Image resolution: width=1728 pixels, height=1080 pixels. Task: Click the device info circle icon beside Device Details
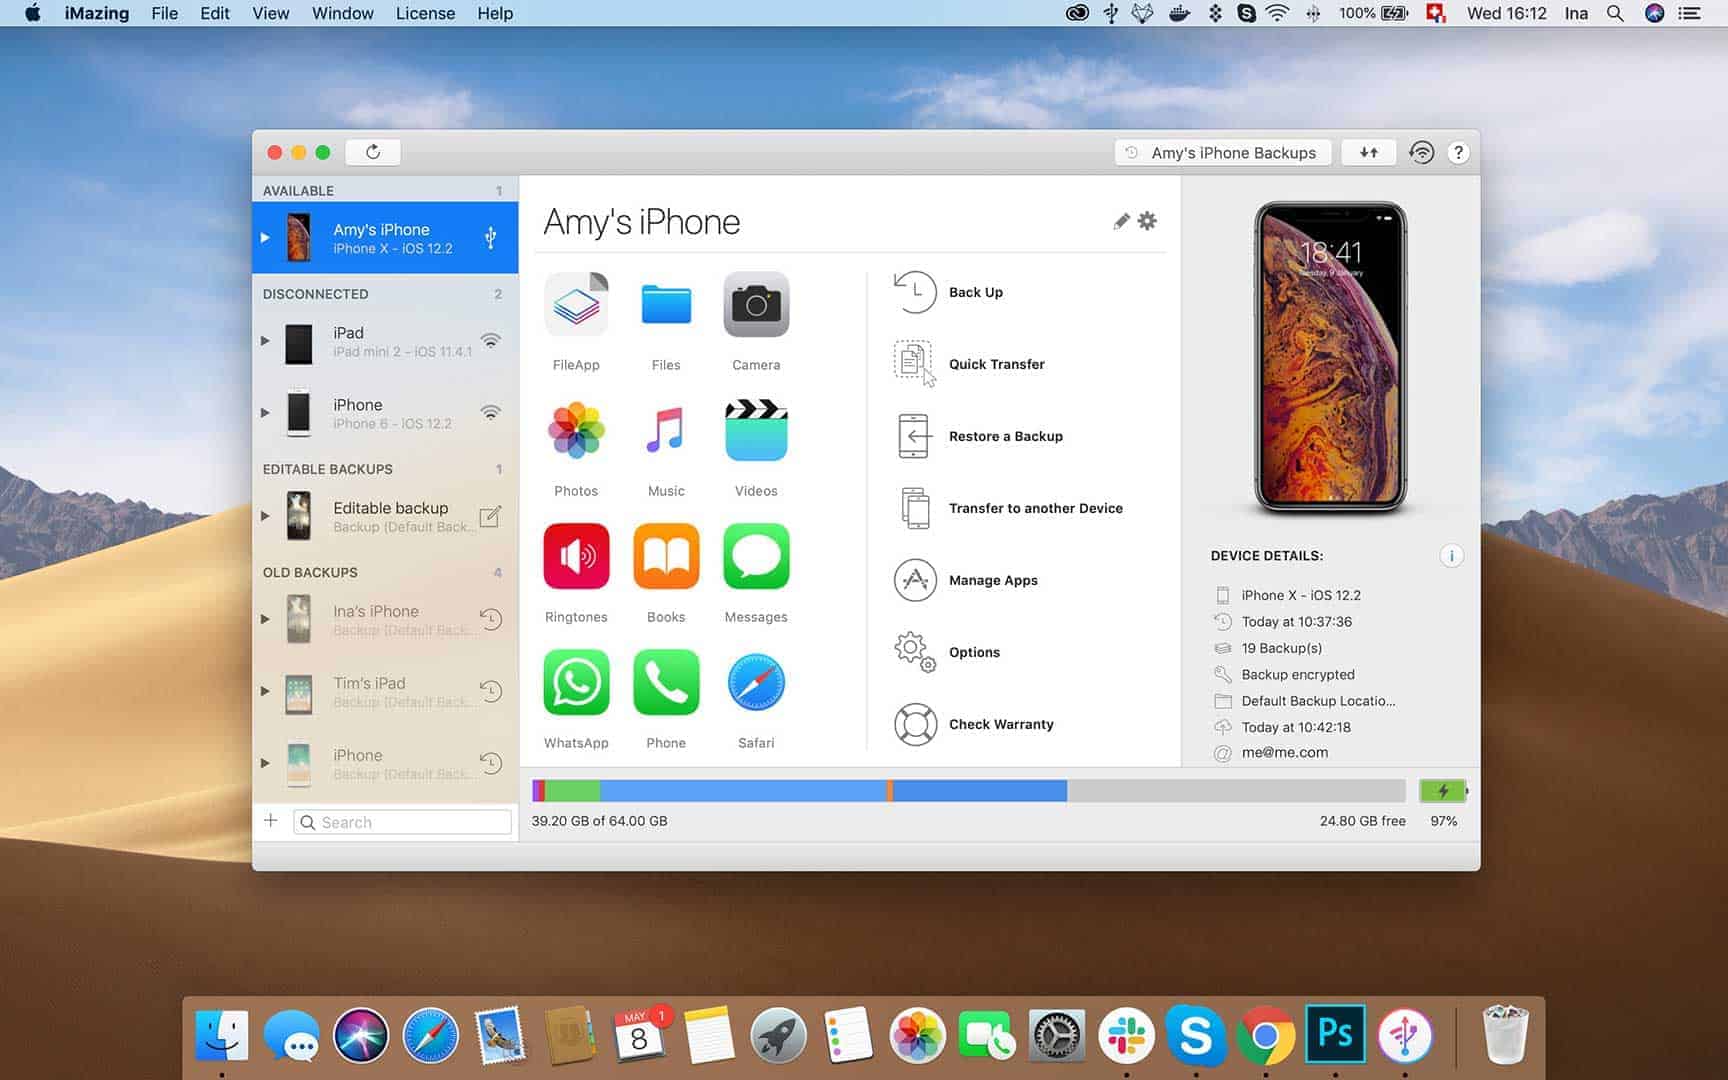click(1452, 555)
